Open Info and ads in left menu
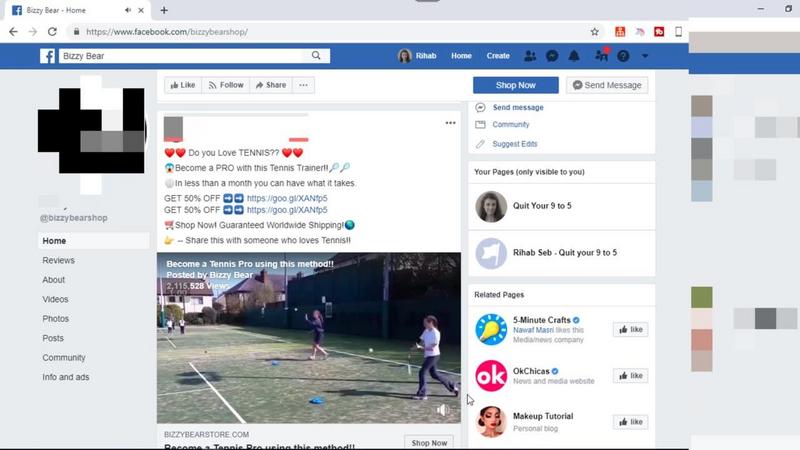Screen dimensions: 800x450 pyautogui.click(x=66, y=377)
